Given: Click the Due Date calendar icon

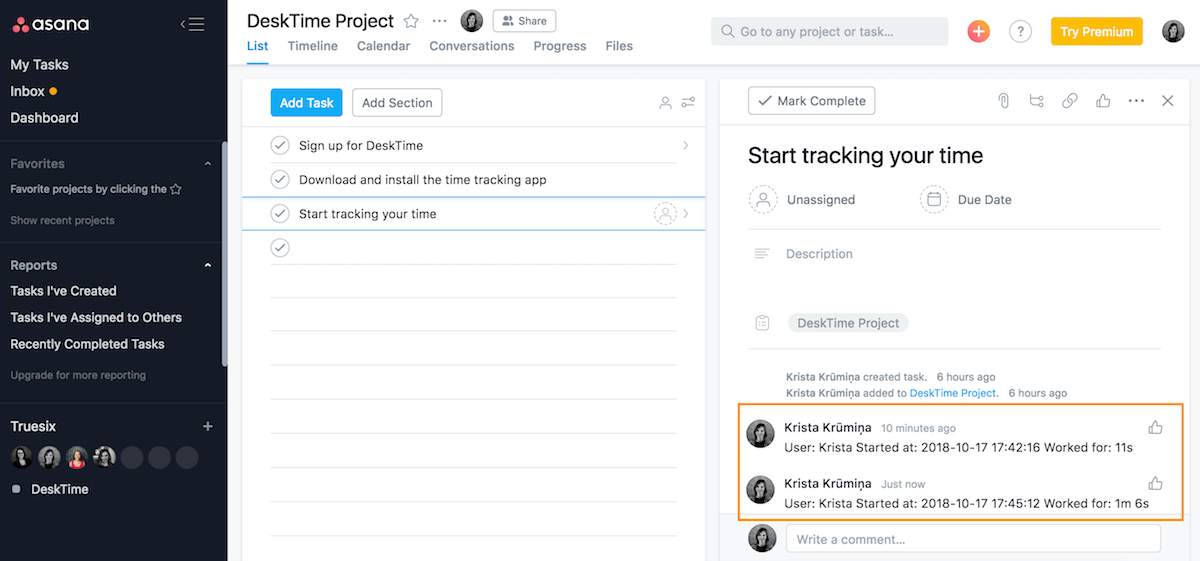Looking at the screenshot, I should click(x=934, y=199).
